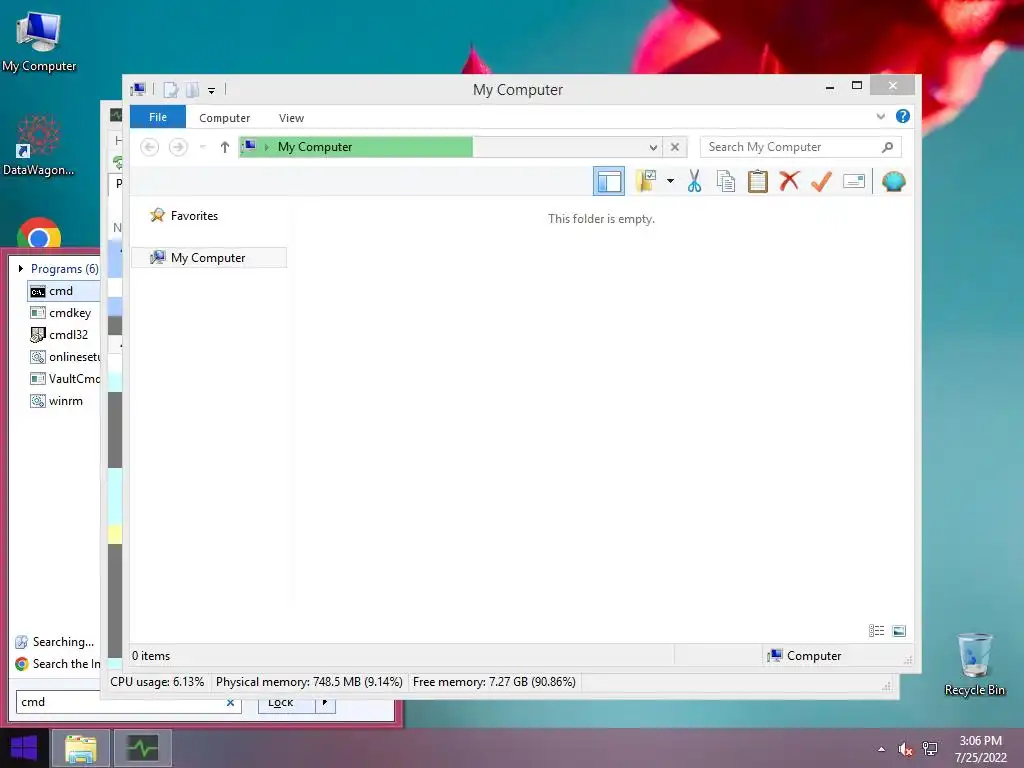Collapse the Programs (6) group
This screenshot has height=768, width=1024.
[x=21, y=268]
